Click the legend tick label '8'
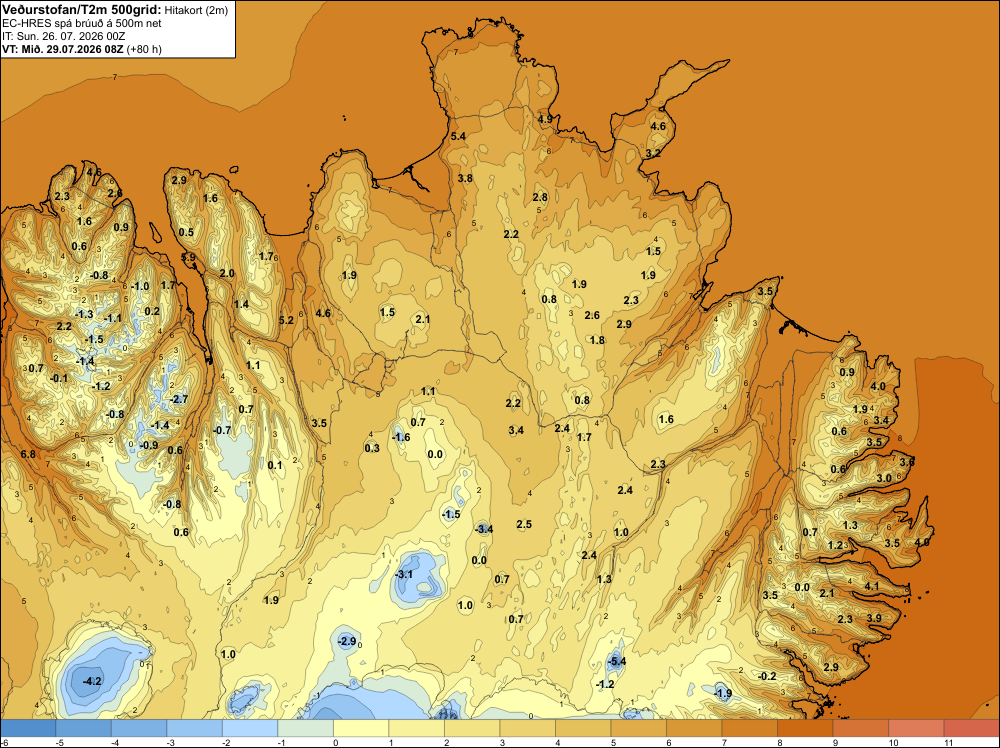Viewport: 1000px width, 748px height. (779, 742)
